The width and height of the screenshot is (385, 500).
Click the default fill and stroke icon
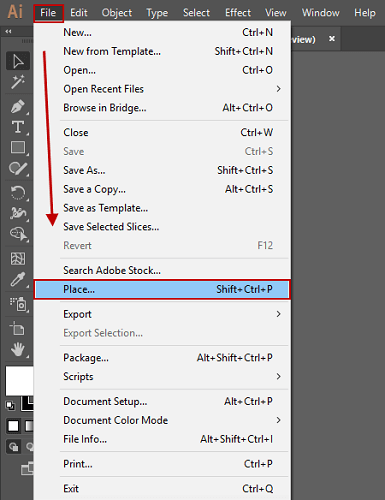(x=10, y=405)
